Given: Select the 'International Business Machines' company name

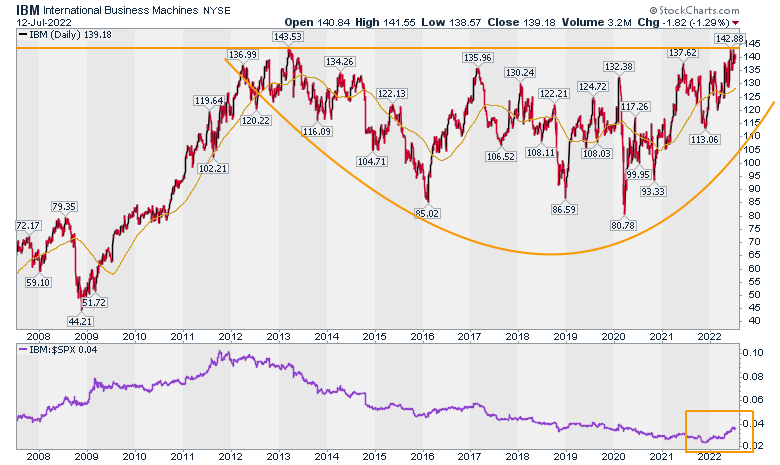Looking at the screenshot, I should click(121, 10).
